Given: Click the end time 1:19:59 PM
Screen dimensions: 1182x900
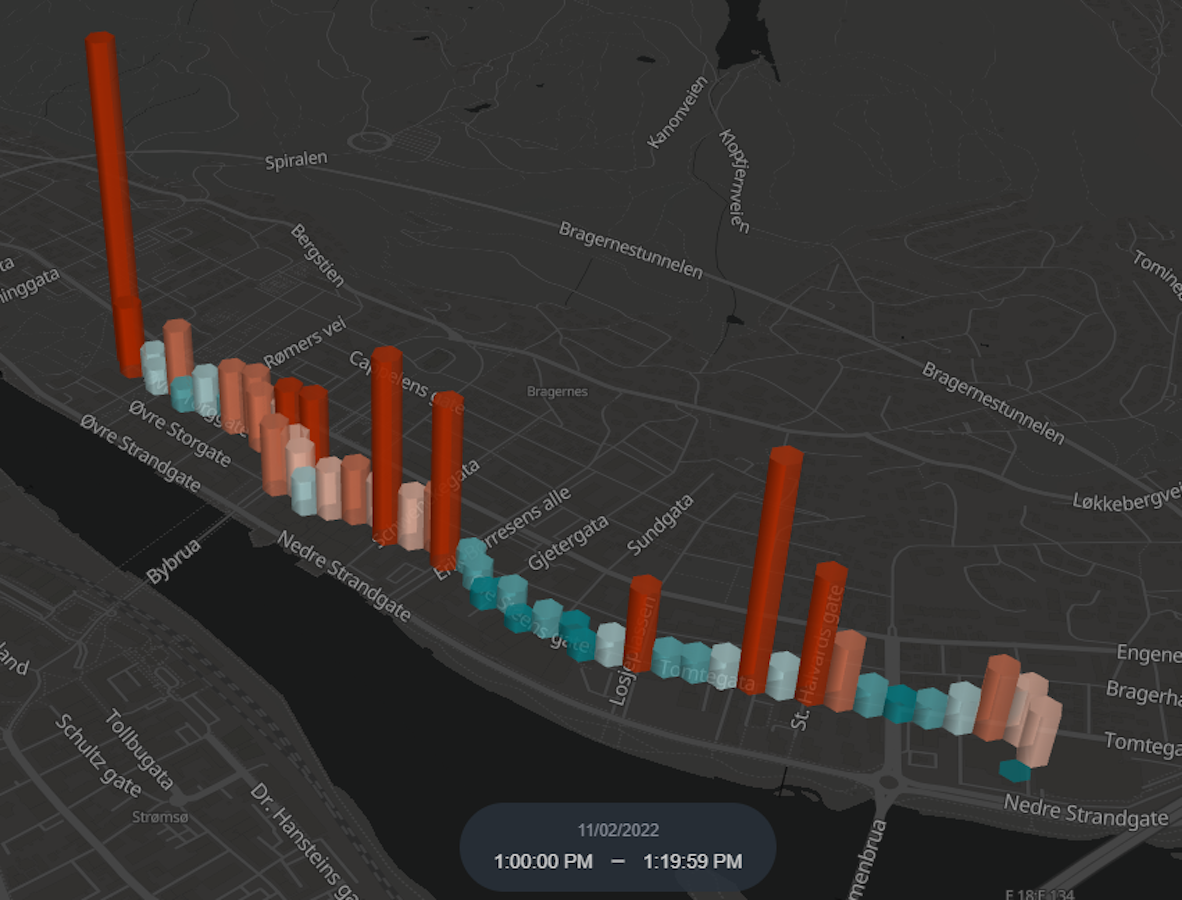Looking at the screenshot, I should (692, 861).
